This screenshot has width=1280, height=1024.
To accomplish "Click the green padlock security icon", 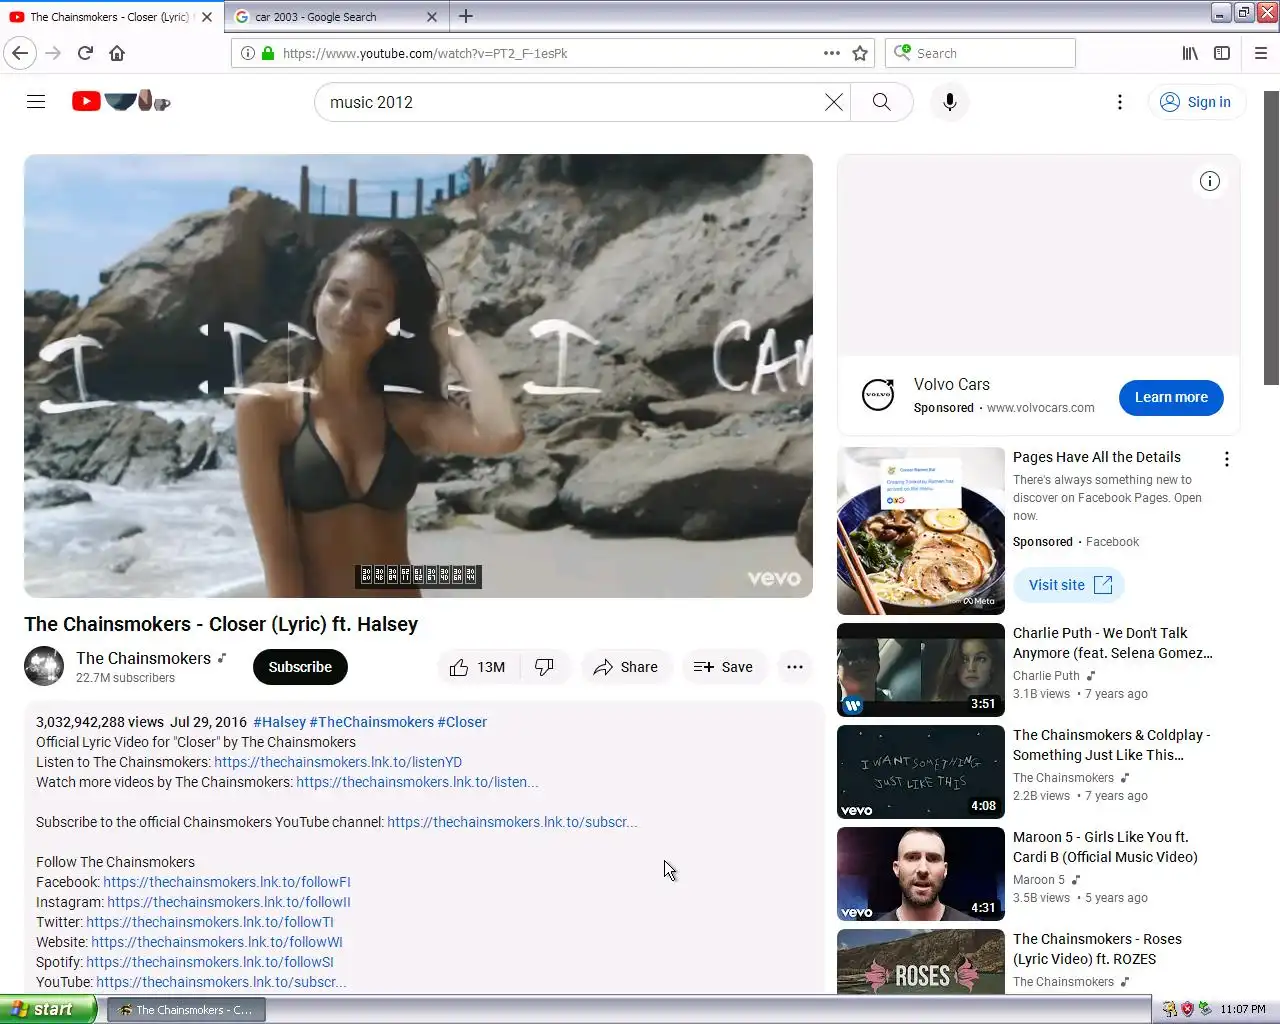I will pyautogui.click(x=268, y=53).
